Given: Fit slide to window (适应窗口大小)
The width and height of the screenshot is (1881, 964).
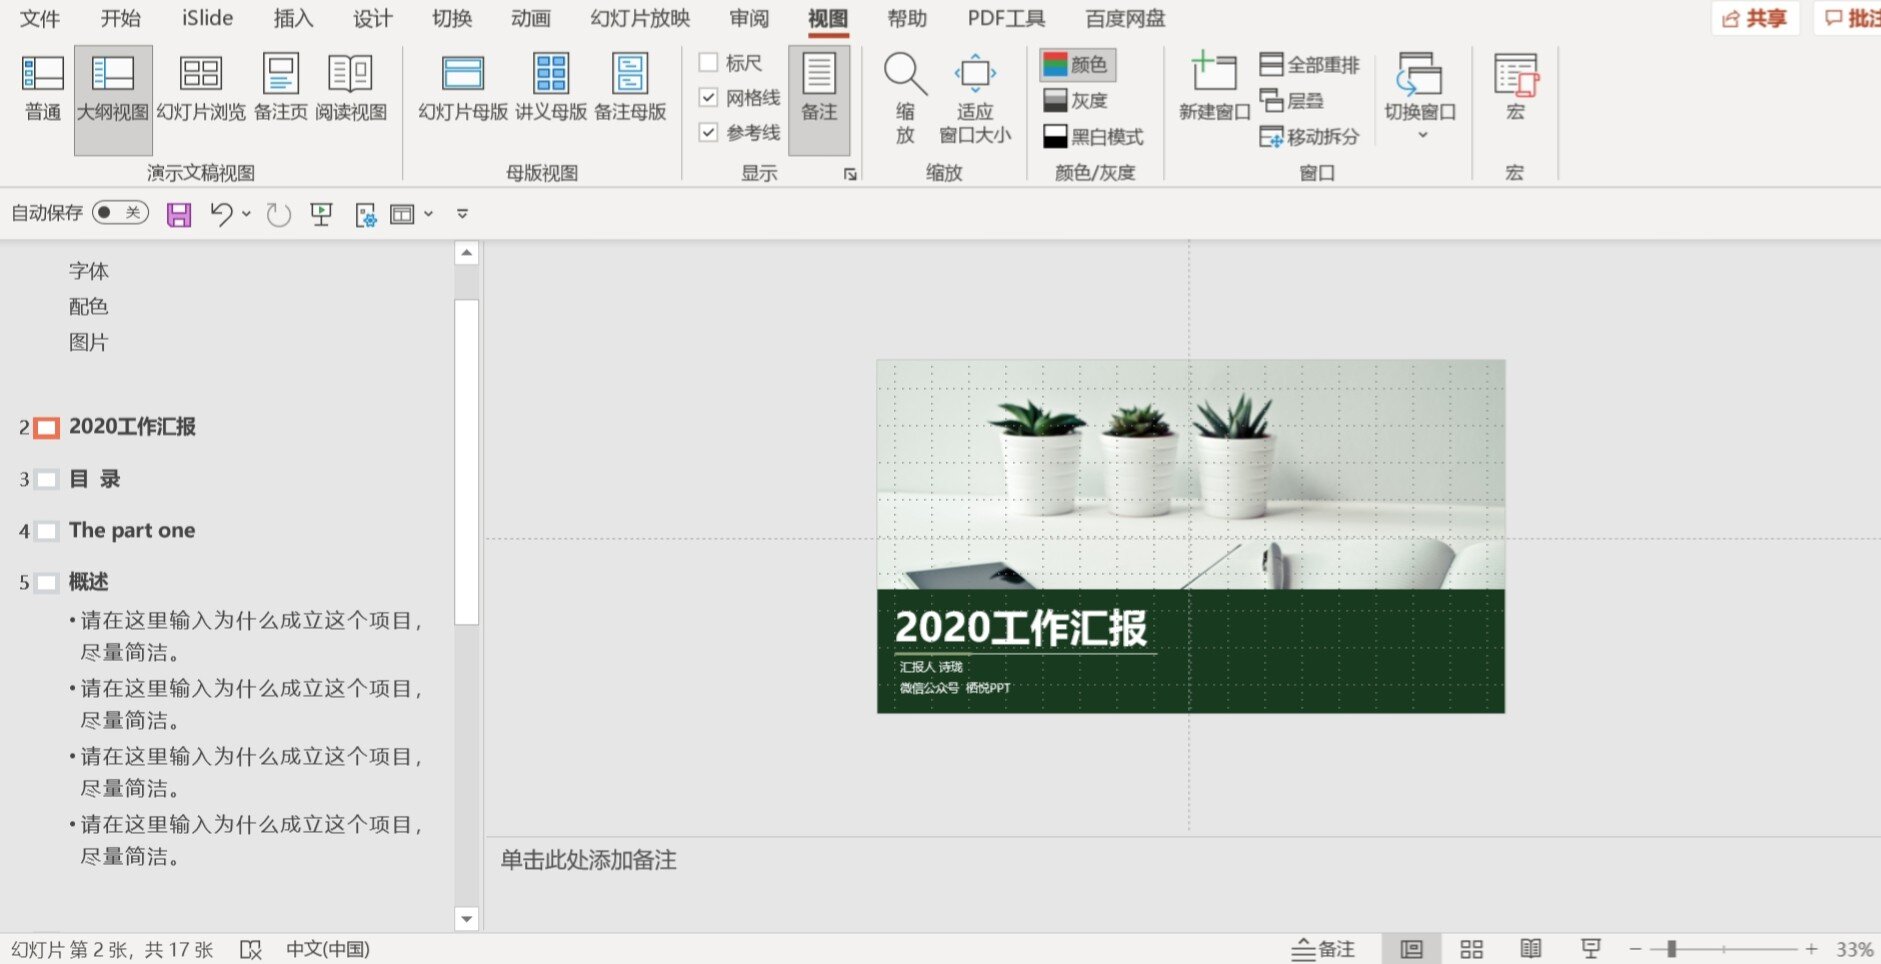Looking at the screenshot, I should [975, 99].
